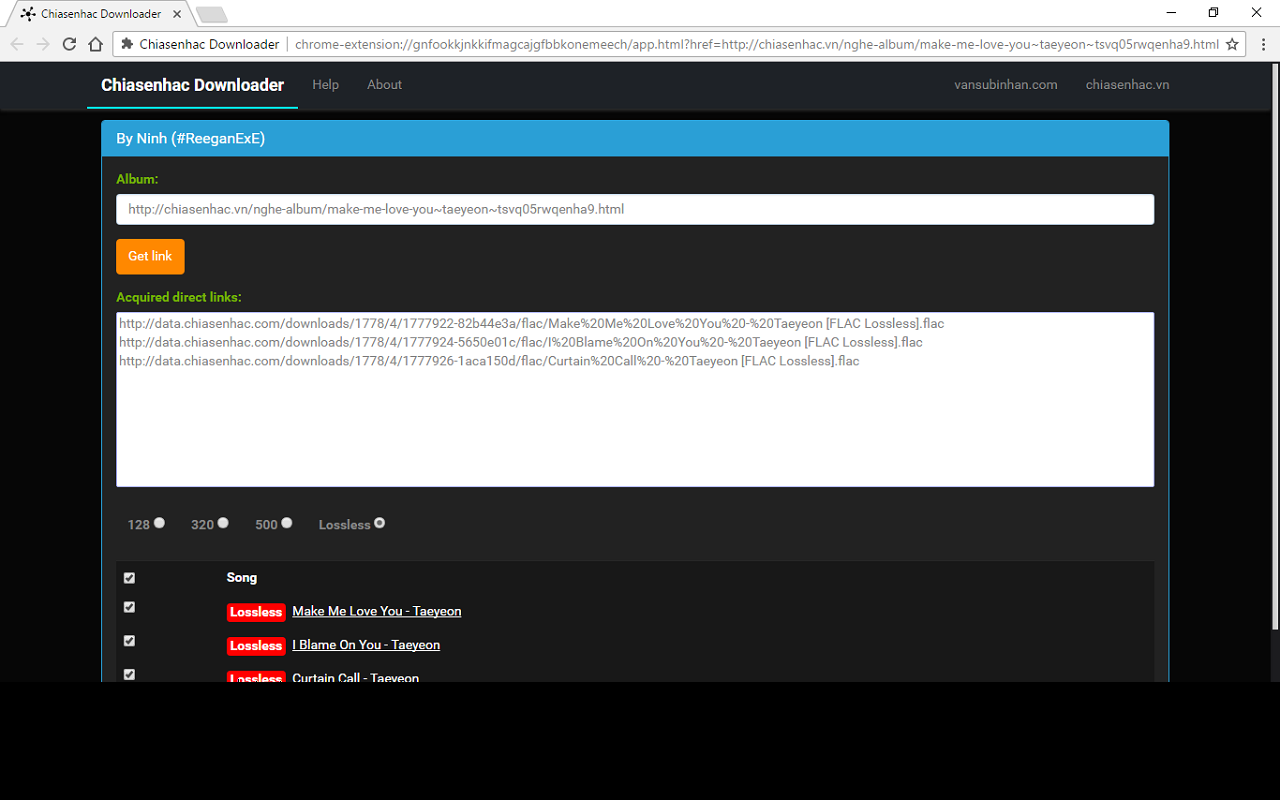
Task: Uncheck Make Me Love You checkbox
Action: click(x=129, y=607)
